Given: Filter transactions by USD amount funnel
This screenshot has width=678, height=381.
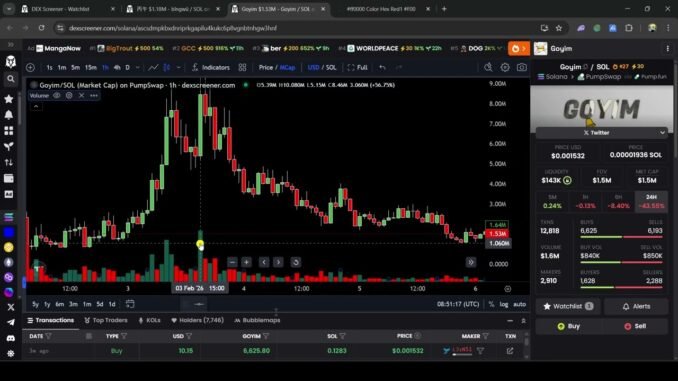Looking at the screenshot, I should (x=189, y=336).
